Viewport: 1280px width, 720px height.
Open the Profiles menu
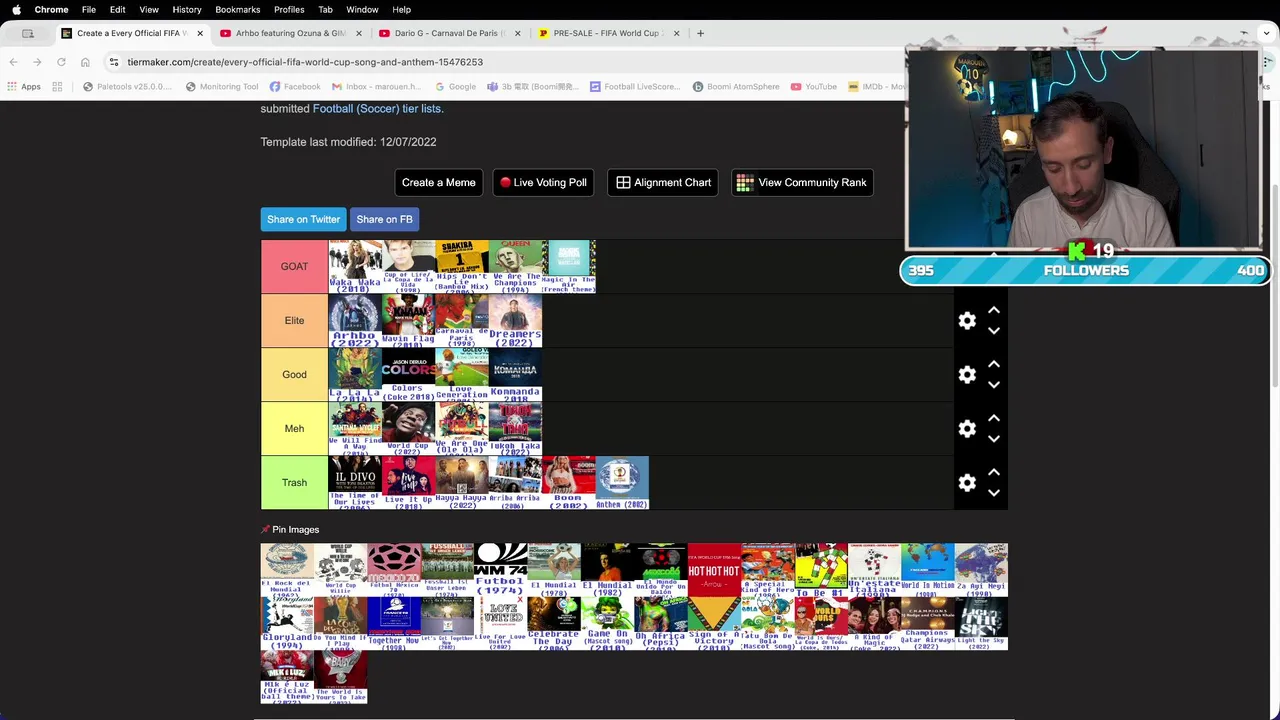pos(289,9)
